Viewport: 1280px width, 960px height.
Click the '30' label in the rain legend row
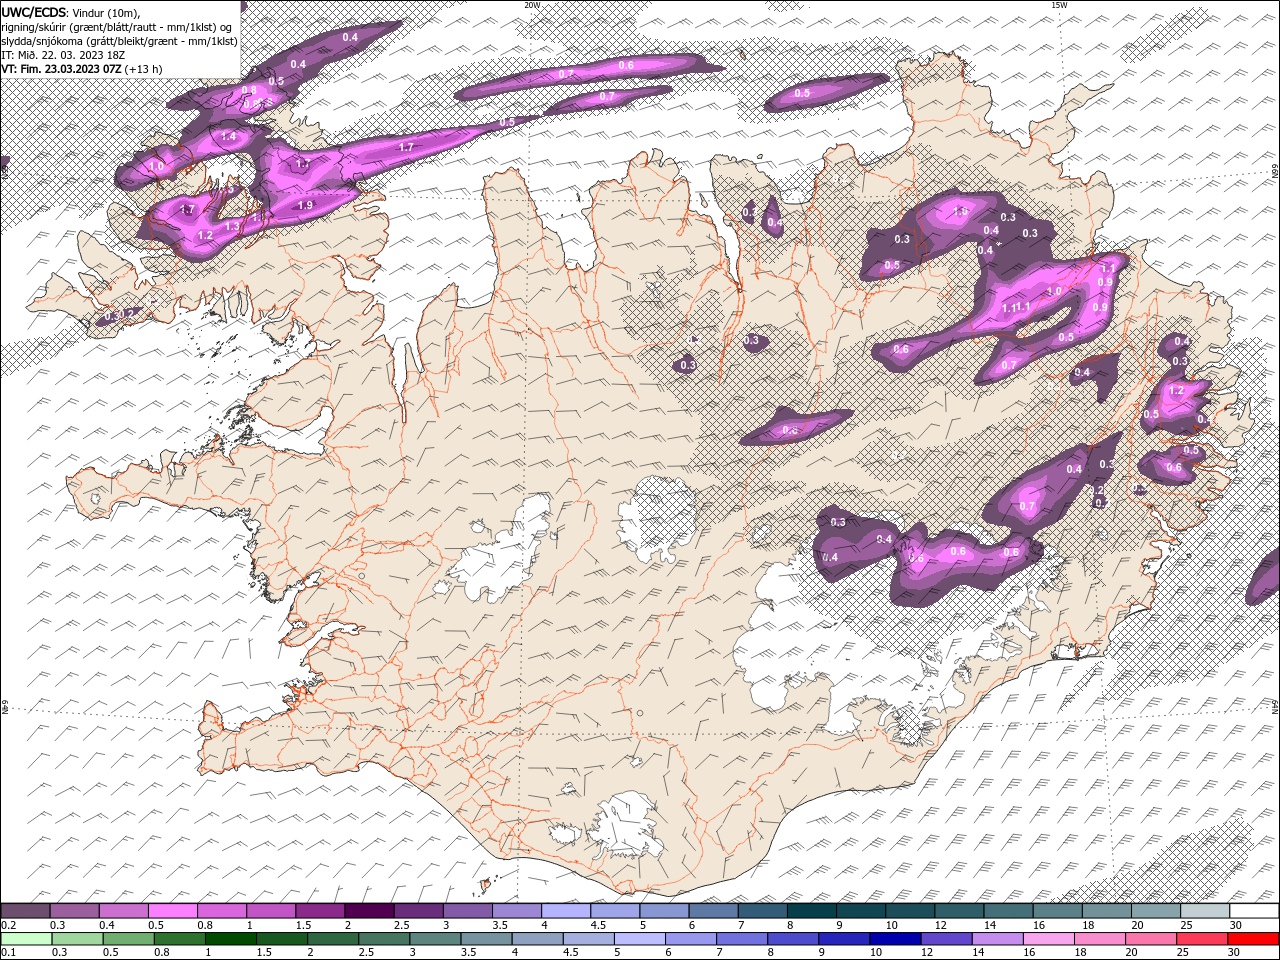tap(1236, 953)
